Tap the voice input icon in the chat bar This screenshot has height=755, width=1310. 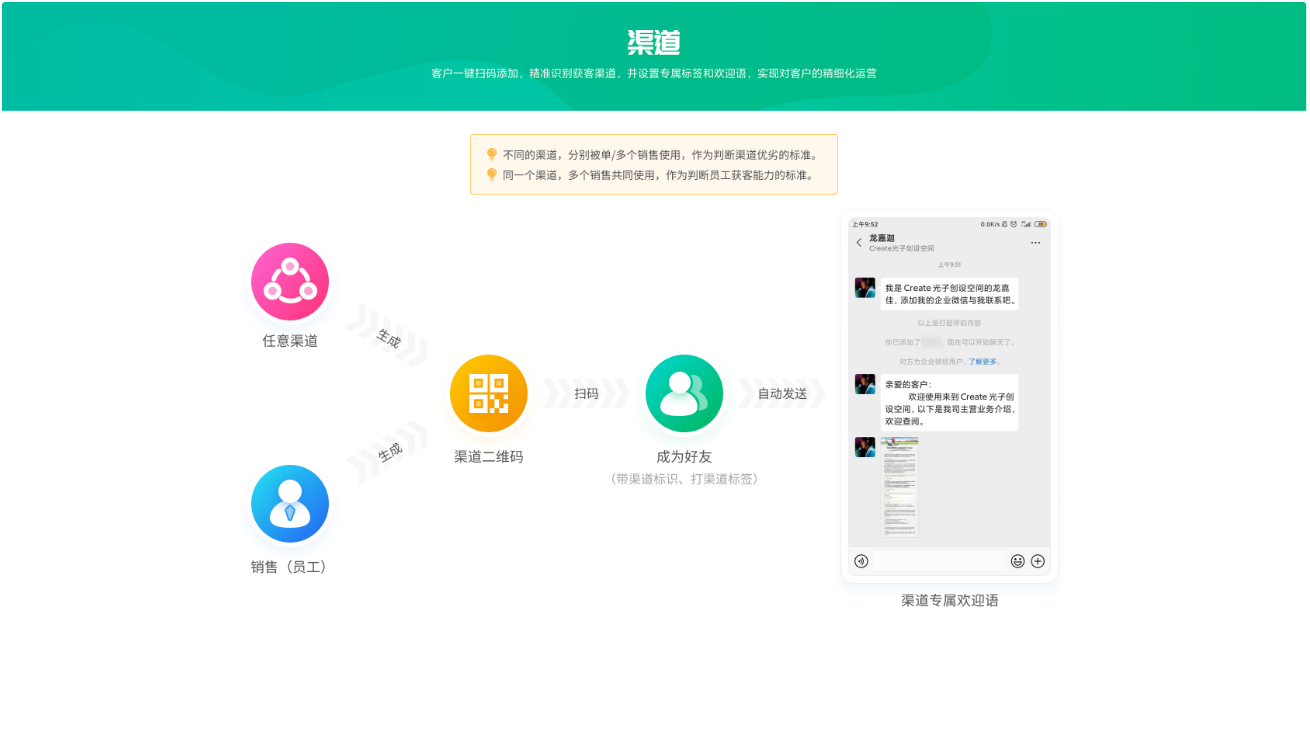(861, 561)
